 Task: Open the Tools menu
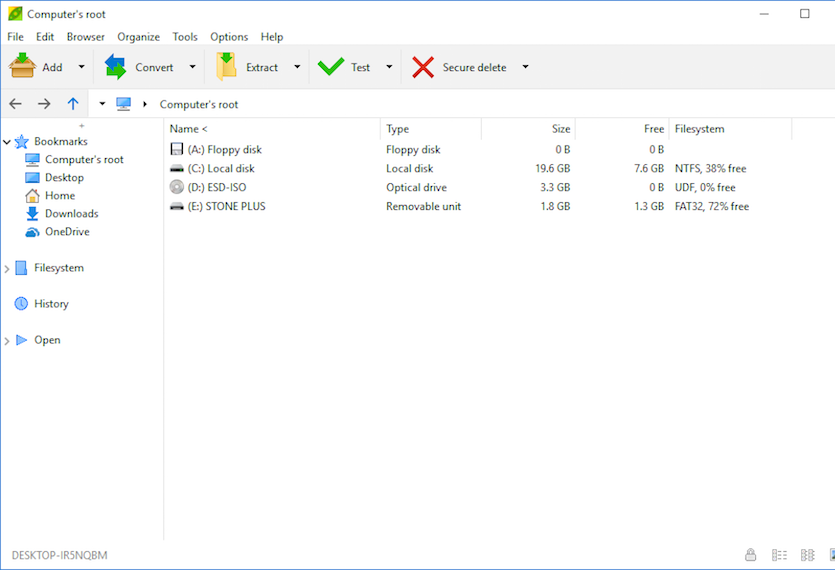coord(185,37)
